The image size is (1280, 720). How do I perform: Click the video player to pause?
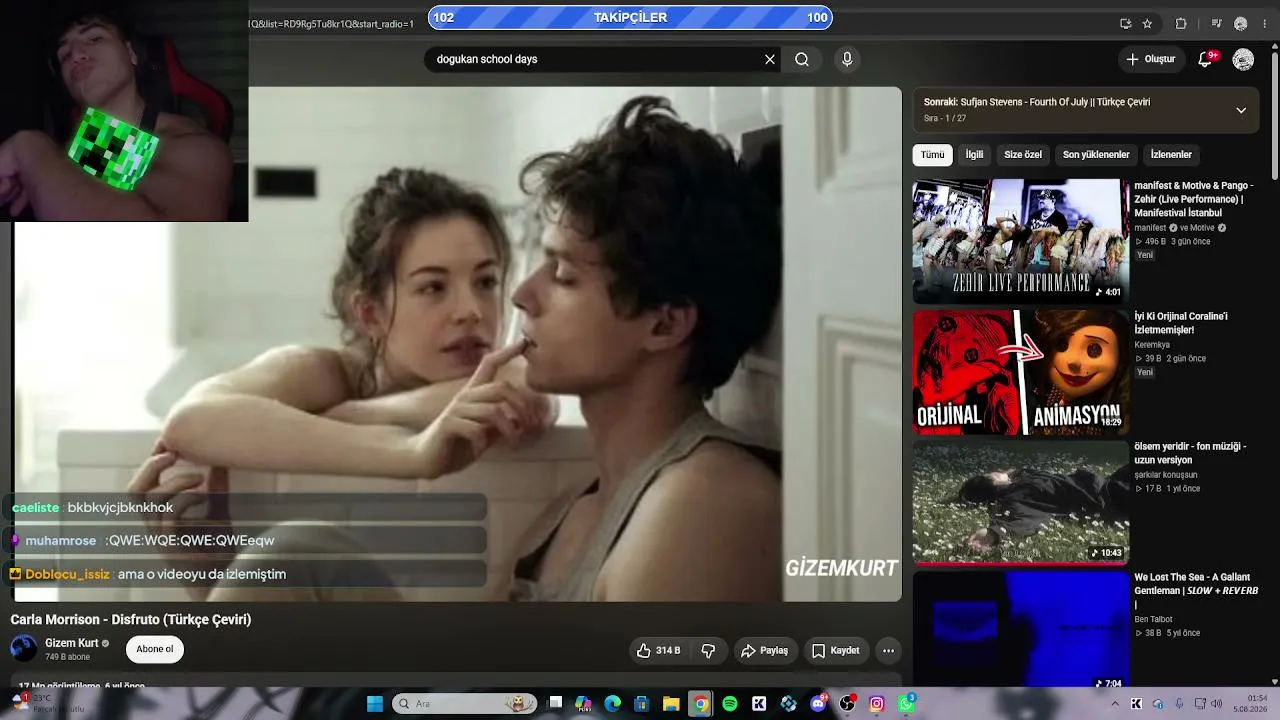pyautogui.click(x=457, y=344)
